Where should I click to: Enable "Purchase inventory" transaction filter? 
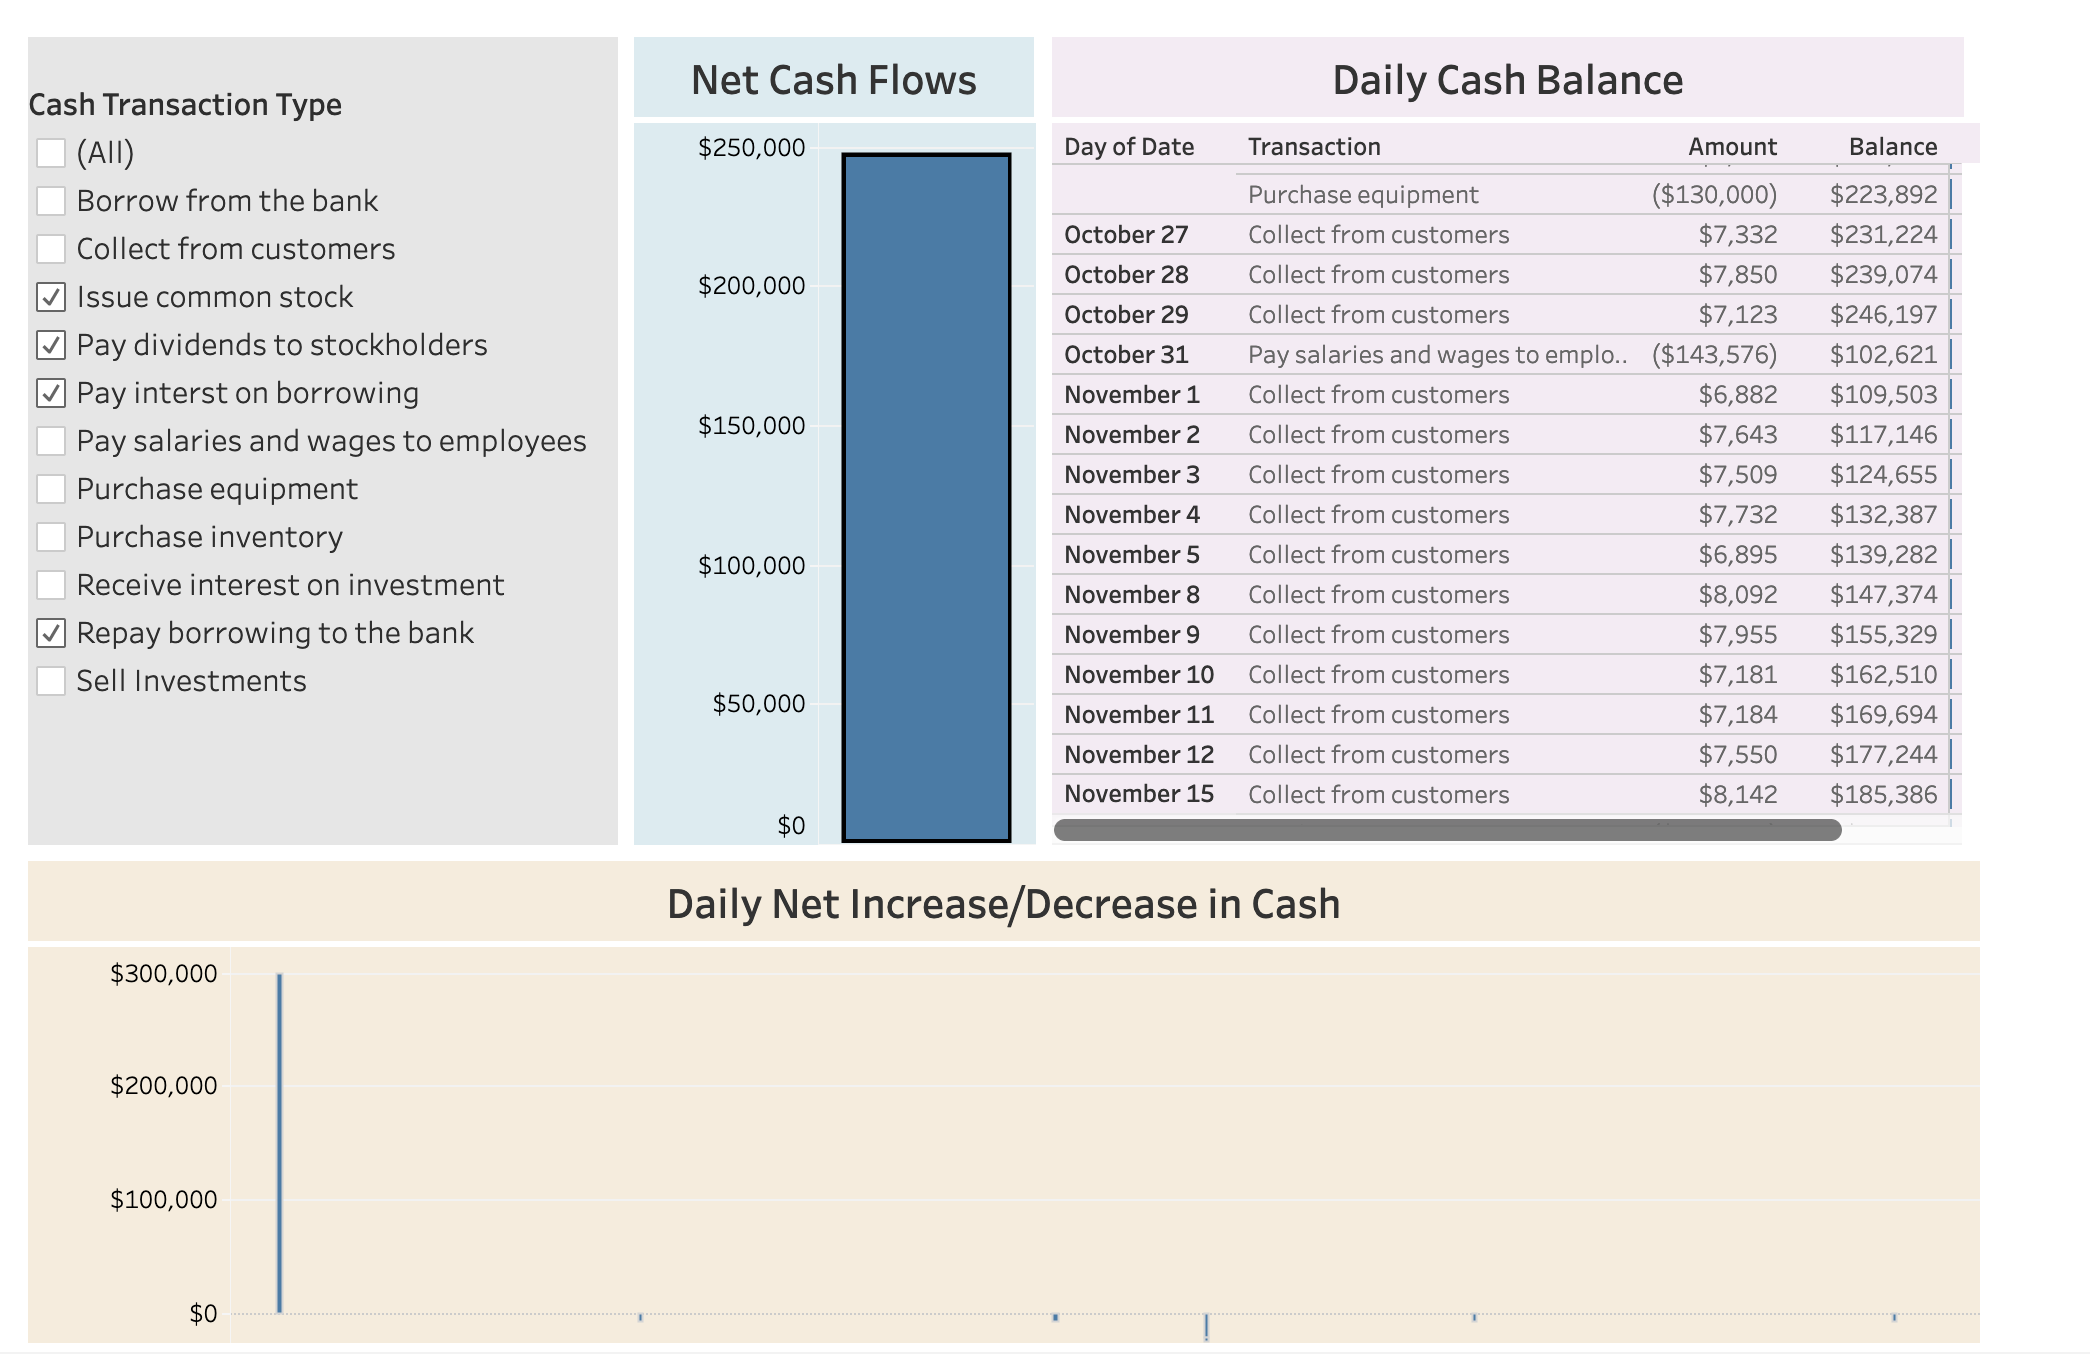tap(49, 536)
